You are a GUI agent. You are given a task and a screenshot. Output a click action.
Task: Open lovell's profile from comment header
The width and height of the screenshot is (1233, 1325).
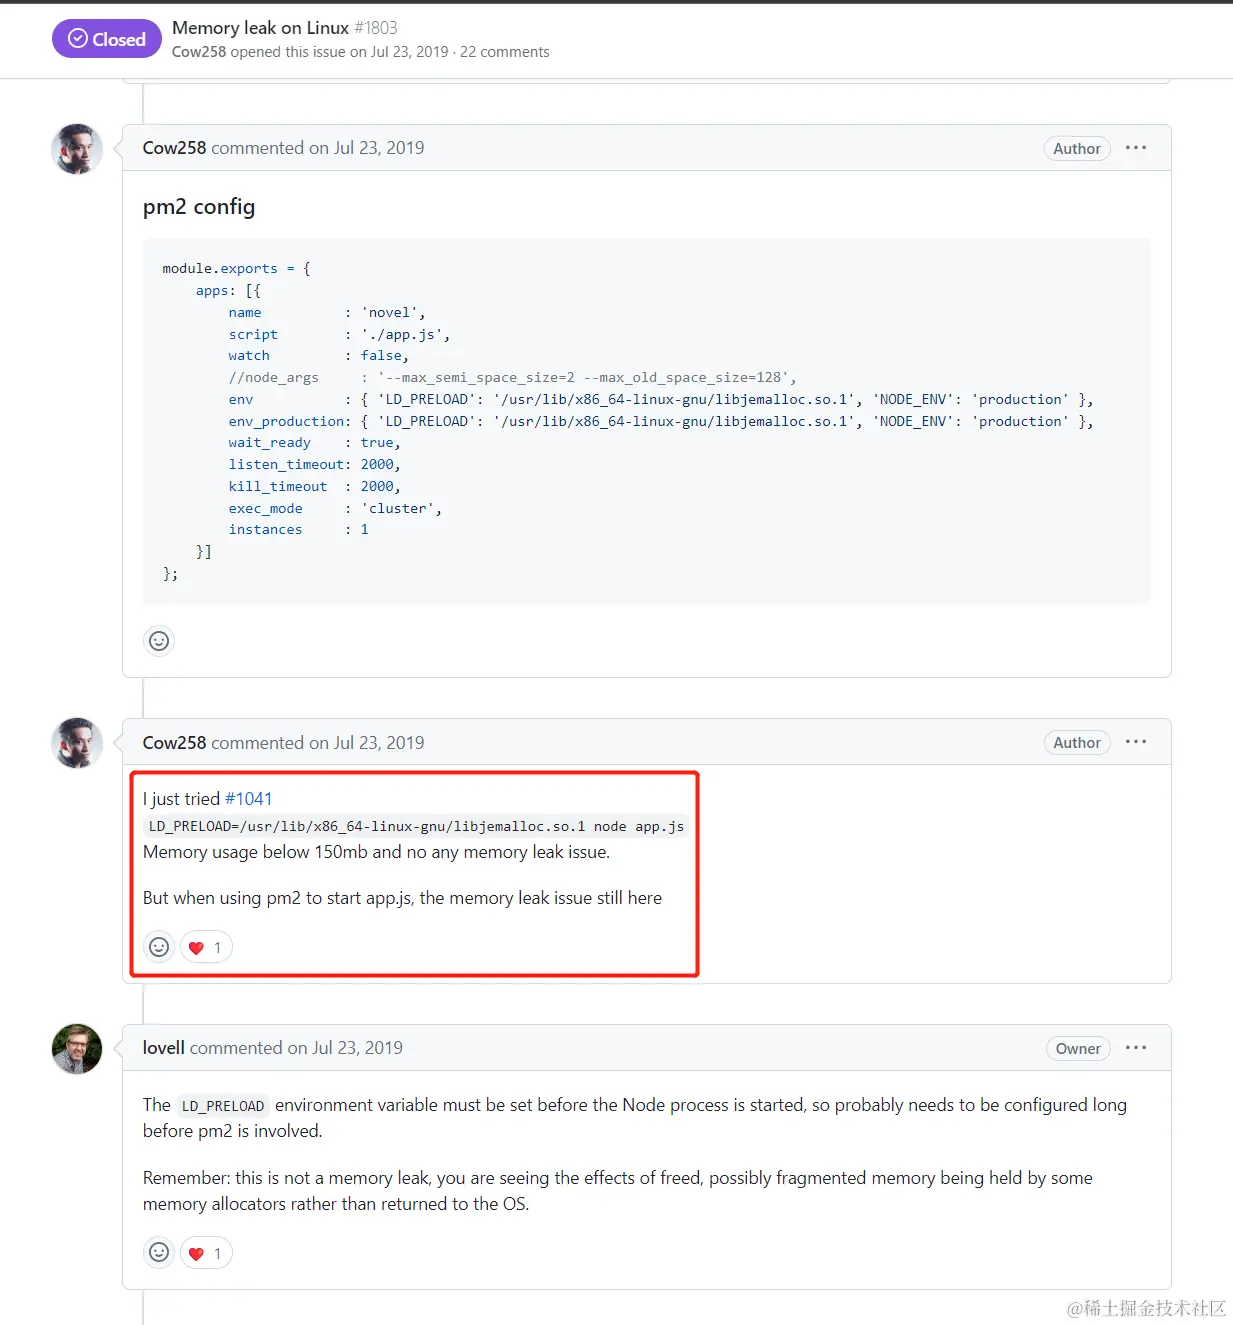tap(164, 1048)
